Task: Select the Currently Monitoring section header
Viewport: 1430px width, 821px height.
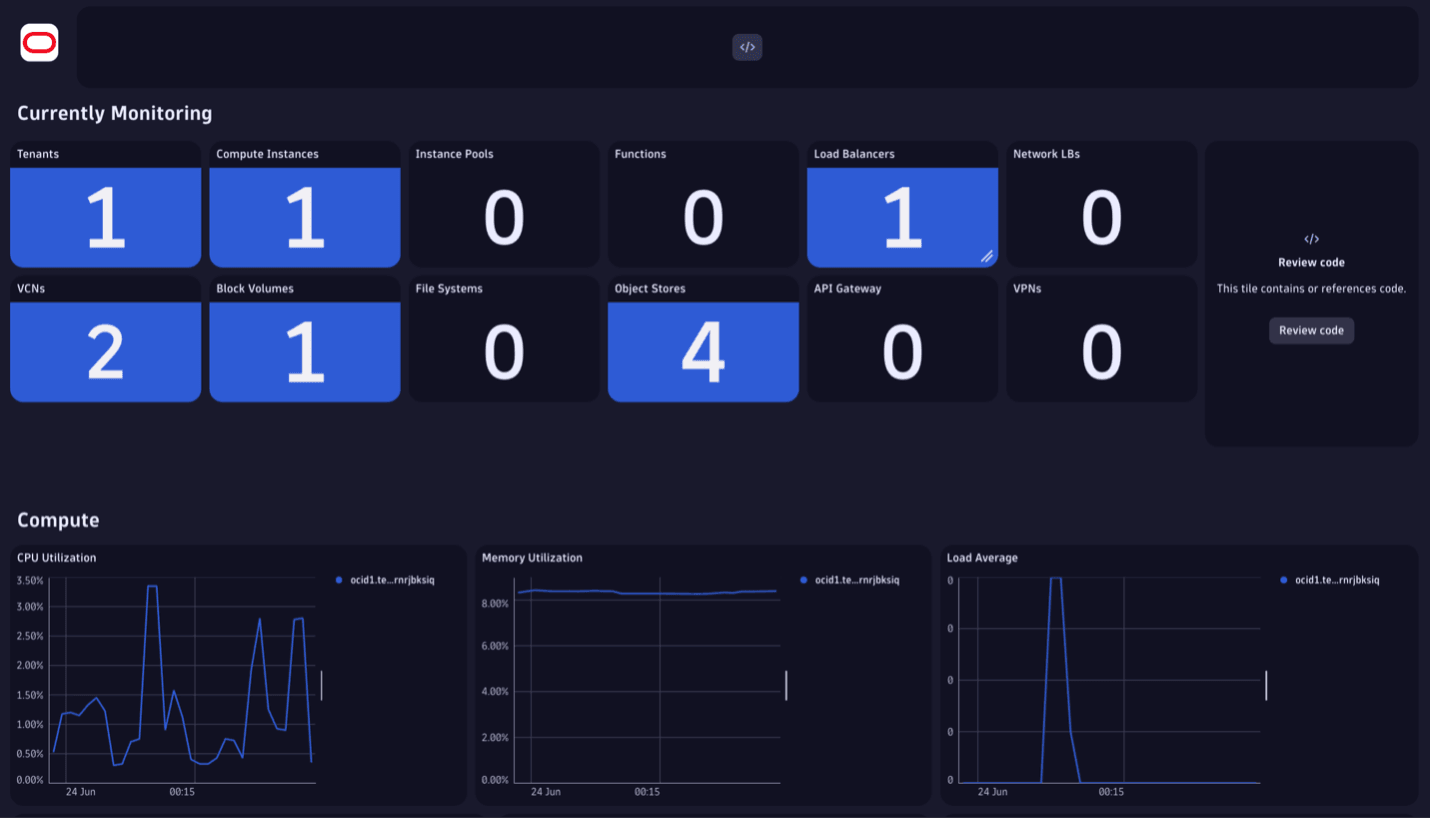Action: coord(114,113)
